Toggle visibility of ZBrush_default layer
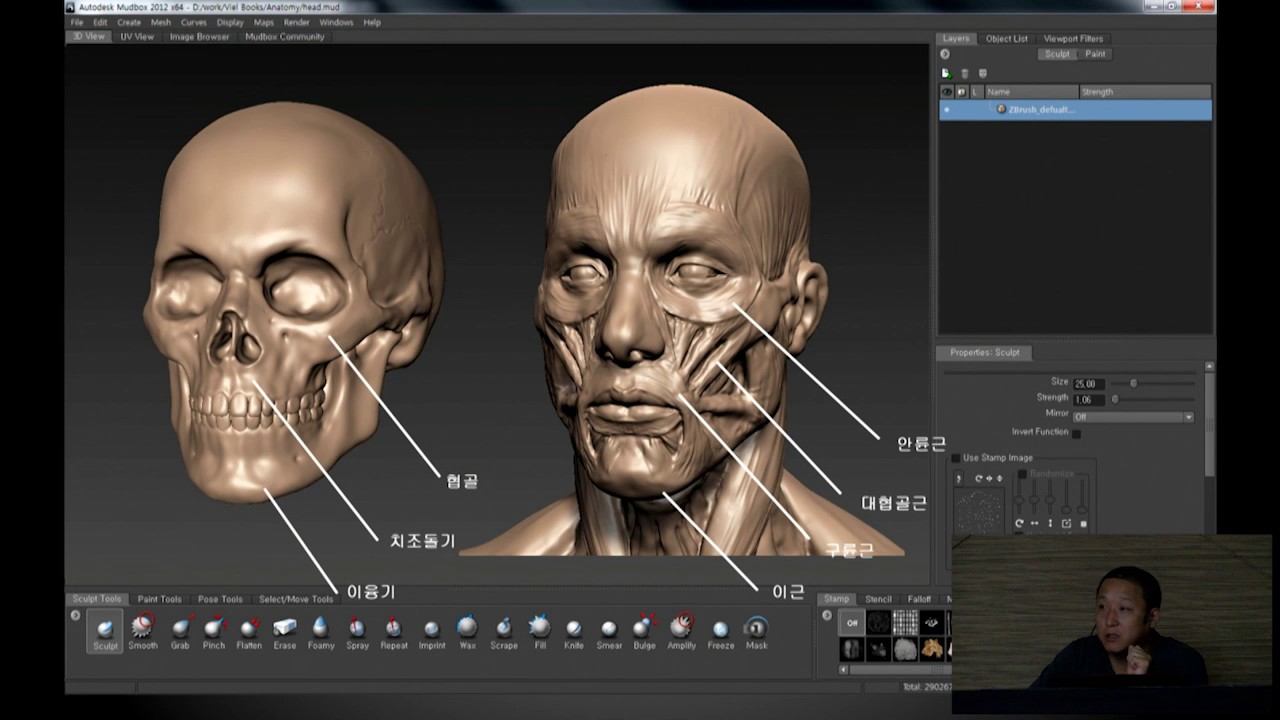The width and height of the screenshot is (1280, 720). pyautogui.click(x=947, y=109)
